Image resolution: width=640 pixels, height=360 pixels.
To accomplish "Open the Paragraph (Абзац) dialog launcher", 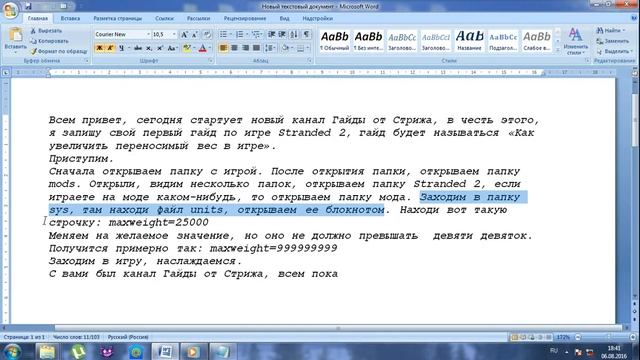I will point(310,61).
